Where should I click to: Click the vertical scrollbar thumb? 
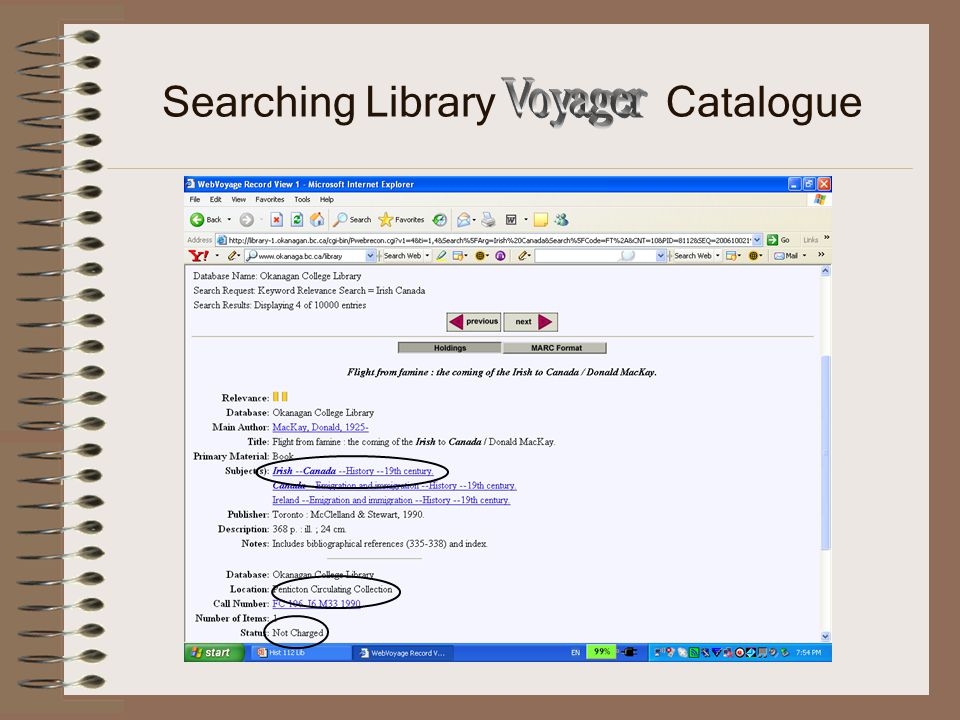tap(825, 453)
